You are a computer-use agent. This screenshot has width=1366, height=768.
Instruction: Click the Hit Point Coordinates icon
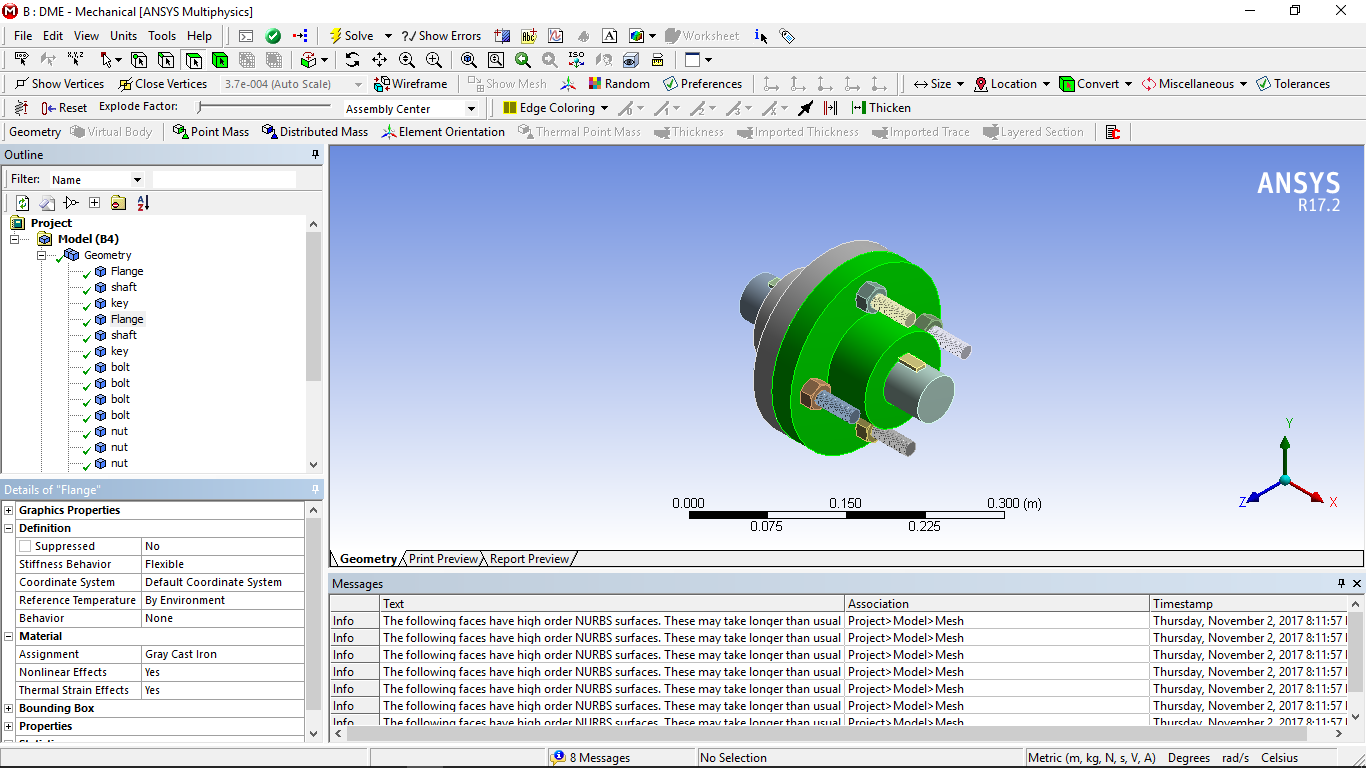click(76, 60)
